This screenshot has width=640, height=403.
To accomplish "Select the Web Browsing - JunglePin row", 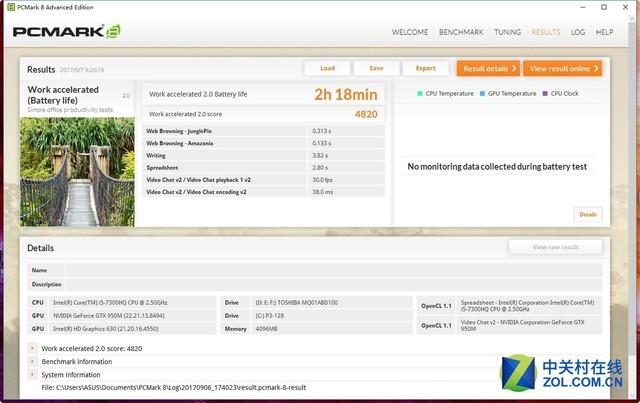I will [264, 131].
